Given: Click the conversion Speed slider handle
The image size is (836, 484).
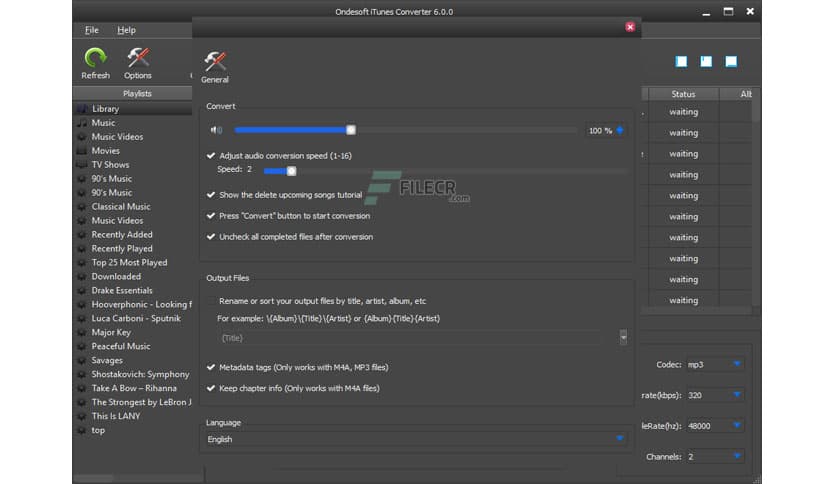Looking at the screenshot, I should 291,171.
